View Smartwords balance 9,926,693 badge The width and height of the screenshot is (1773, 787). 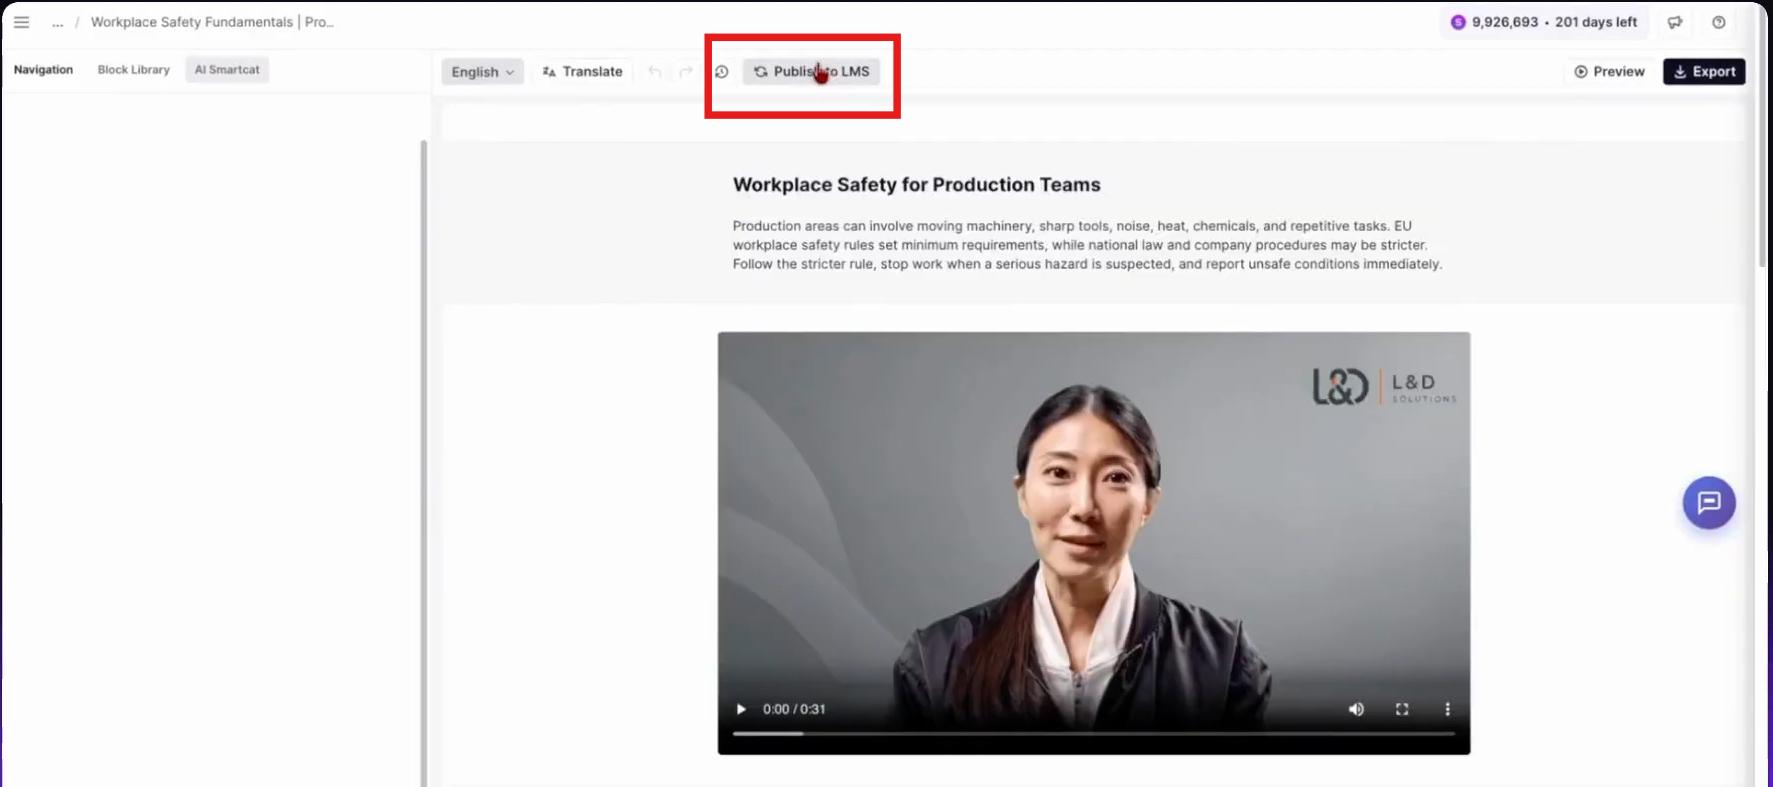pos(1543,22)
